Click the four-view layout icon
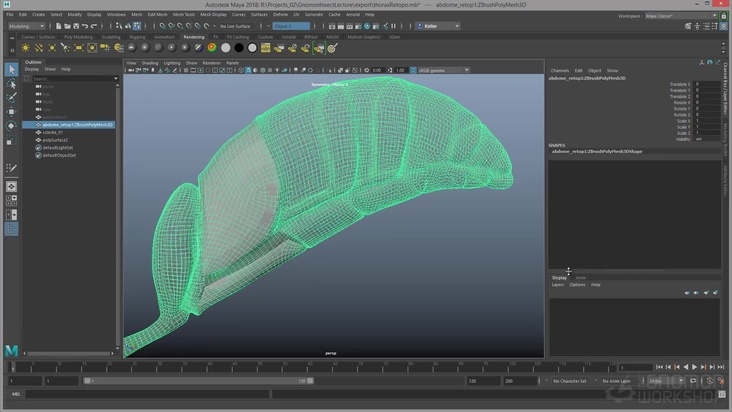 [x=11, y=201]
